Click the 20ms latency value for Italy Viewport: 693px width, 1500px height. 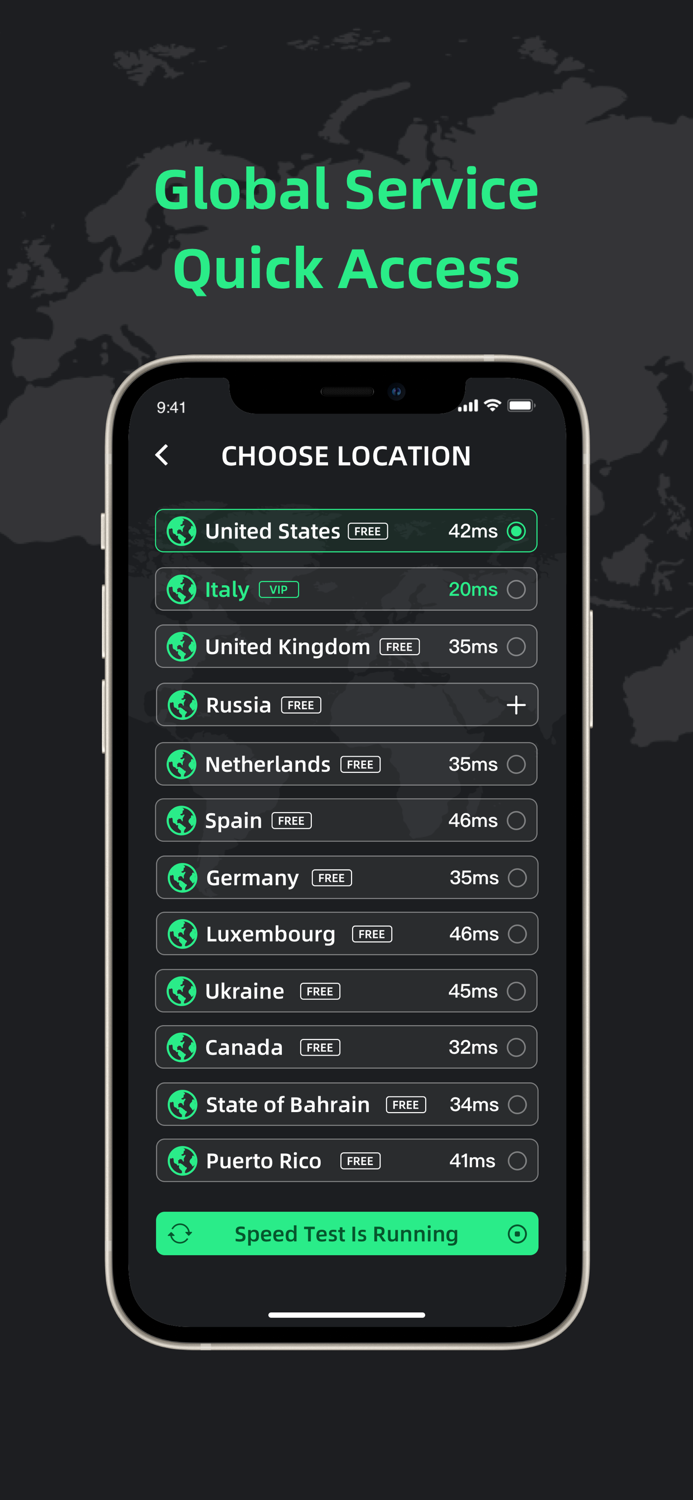[472, 589]
